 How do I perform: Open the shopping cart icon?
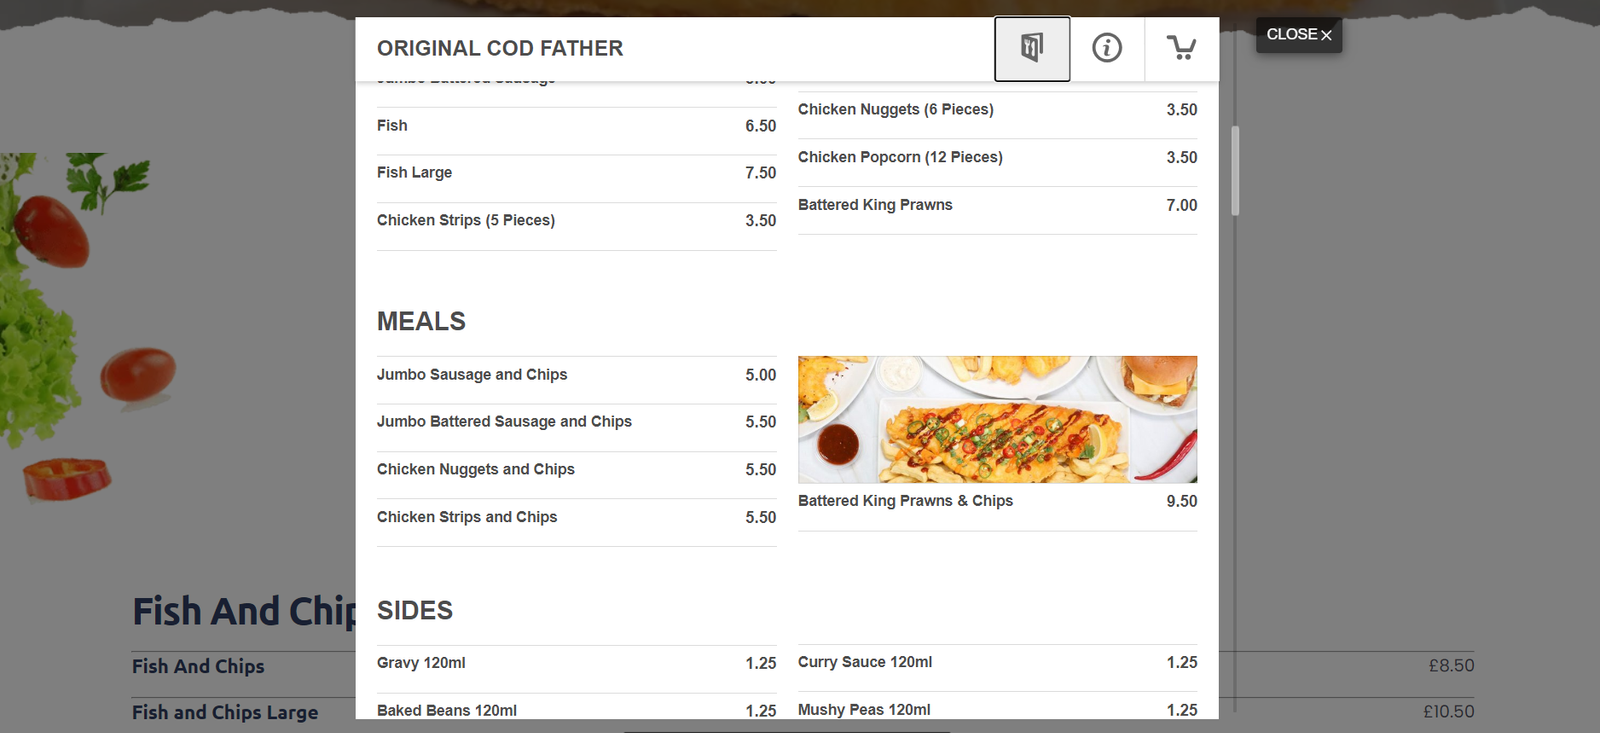(1181, 48)
